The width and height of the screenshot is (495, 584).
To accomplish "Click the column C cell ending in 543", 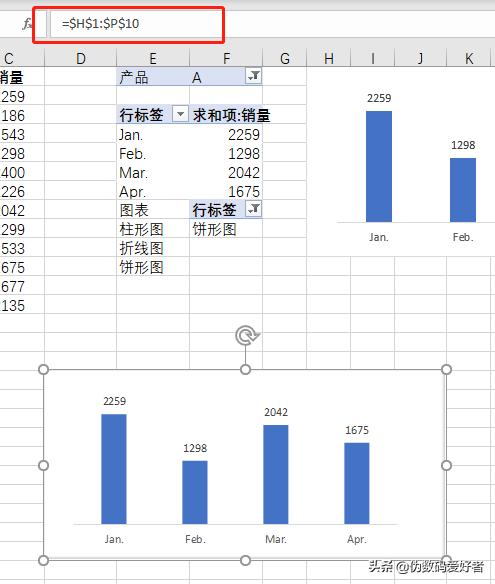I will pos(22,134).
